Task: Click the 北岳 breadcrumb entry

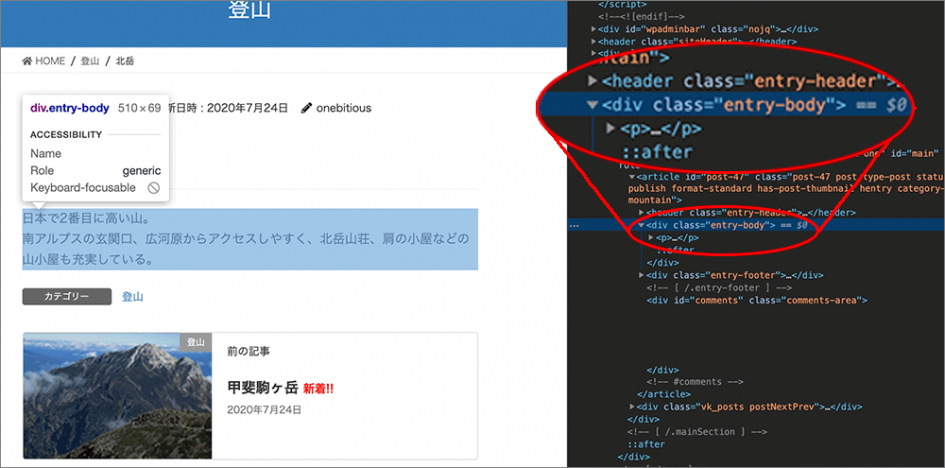Action: tap(125, 61)
